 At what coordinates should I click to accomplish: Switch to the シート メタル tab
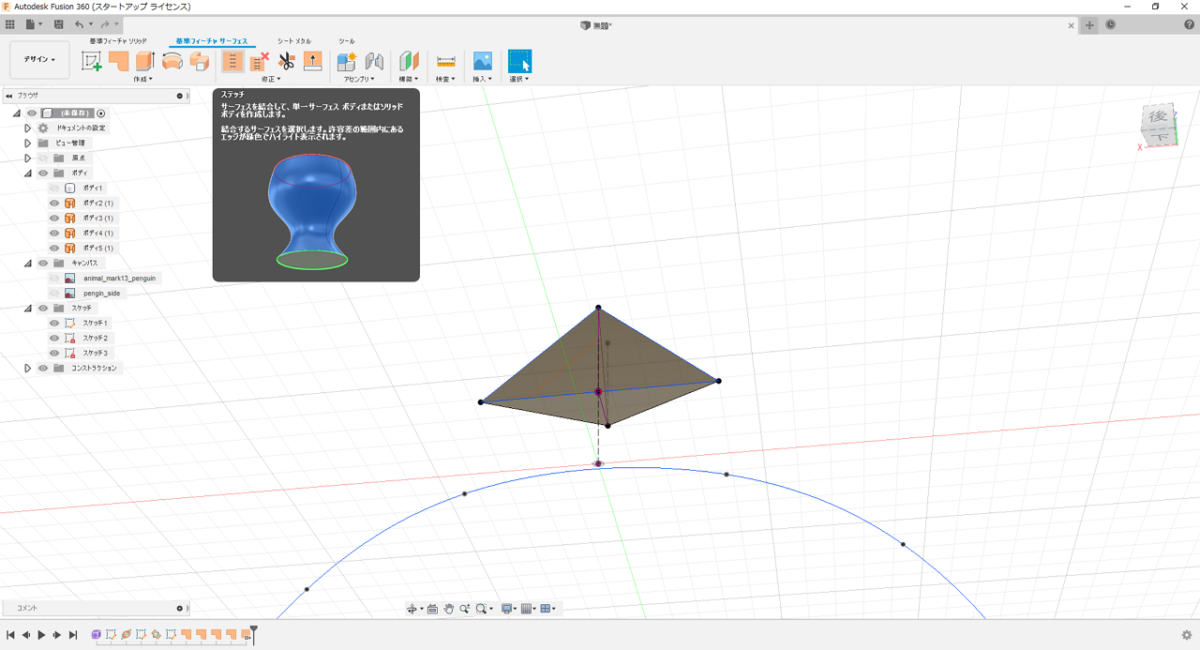[x=294, y=41]
